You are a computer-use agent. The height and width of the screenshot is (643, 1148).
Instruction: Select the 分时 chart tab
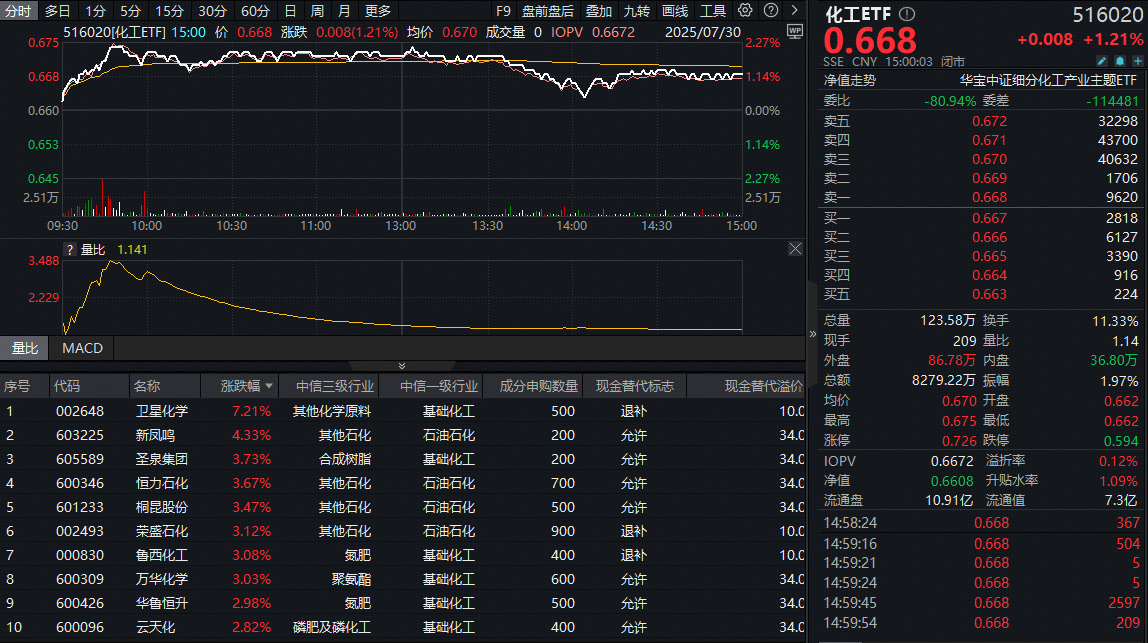tap(18, 11)
